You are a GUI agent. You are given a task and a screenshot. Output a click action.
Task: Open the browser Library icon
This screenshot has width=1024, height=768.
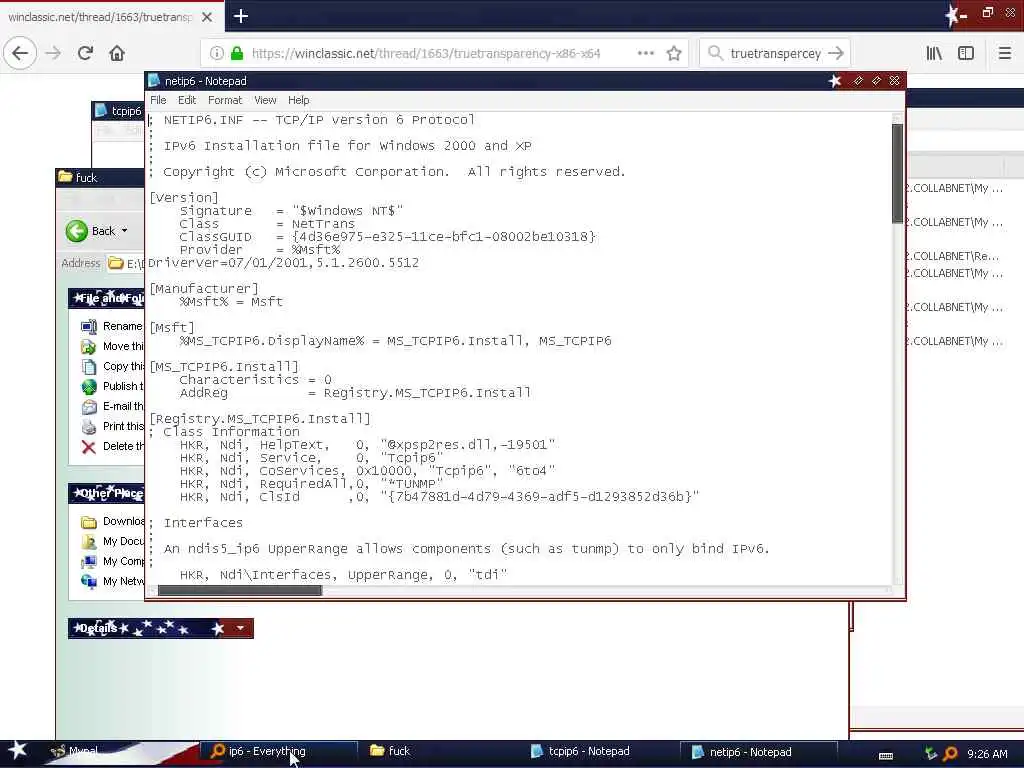(x=934, y=54)
